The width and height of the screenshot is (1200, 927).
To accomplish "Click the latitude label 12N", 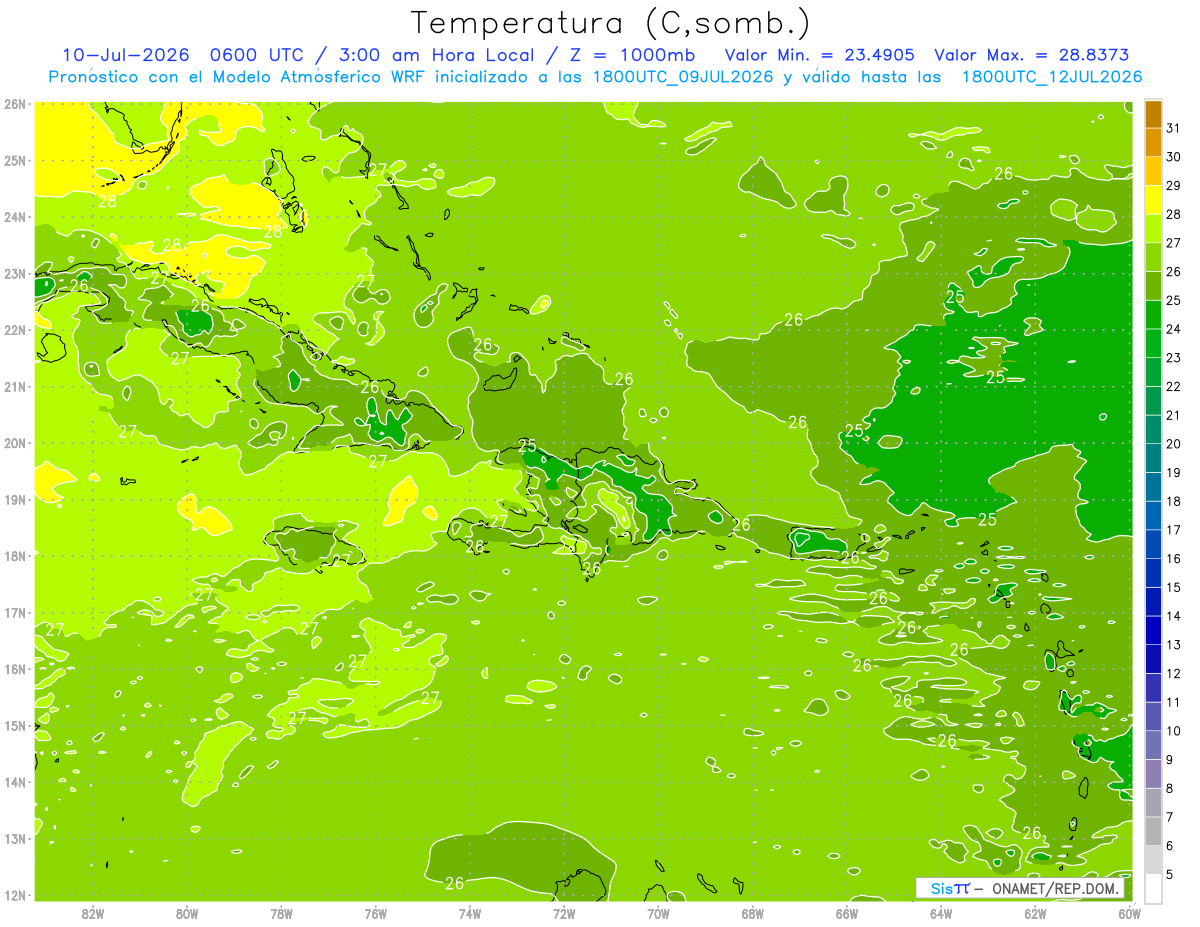I will coord(14,894).
